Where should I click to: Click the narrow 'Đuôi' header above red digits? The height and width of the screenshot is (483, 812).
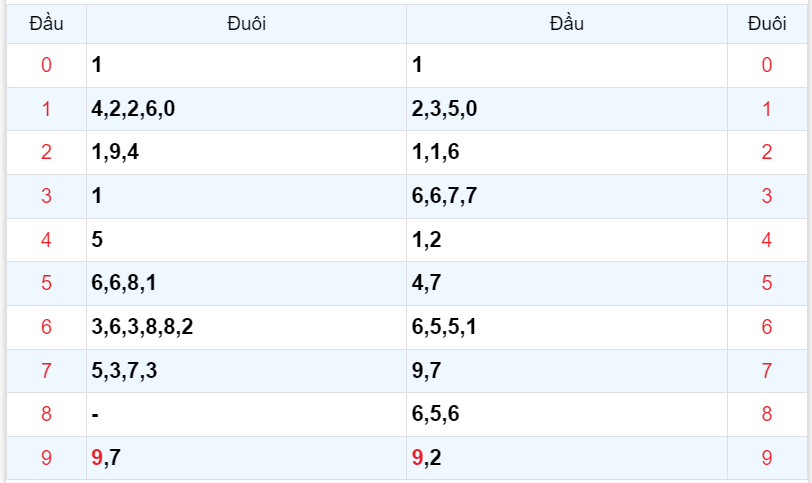point(767,24)
